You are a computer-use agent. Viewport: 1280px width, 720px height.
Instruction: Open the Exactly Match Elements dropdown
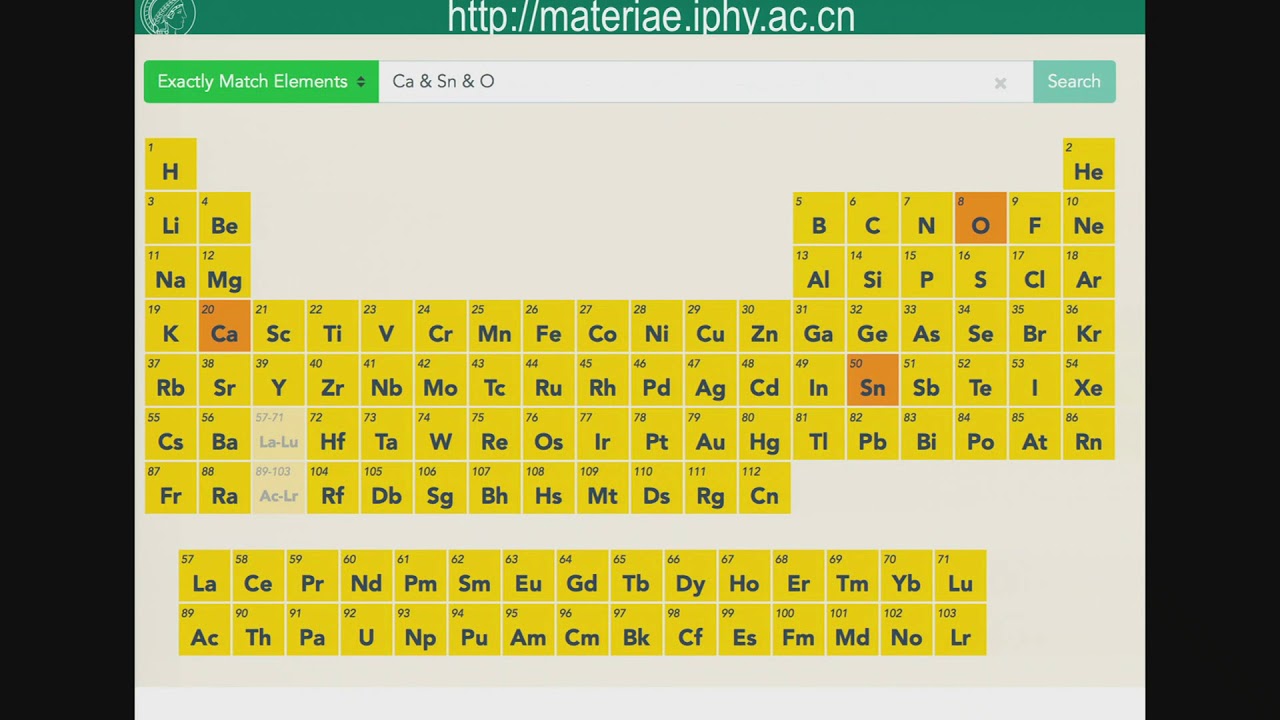pyautogui.click(x=261, y=82)
